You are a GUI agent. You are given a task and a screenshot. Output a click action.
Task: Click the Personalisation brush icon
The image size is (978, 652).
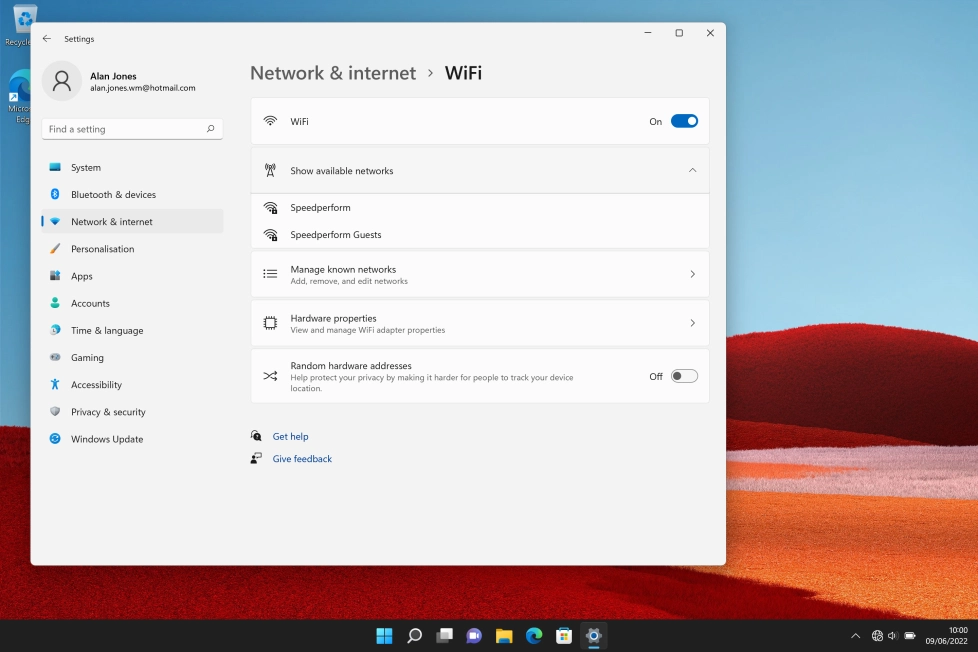point(55,248)
